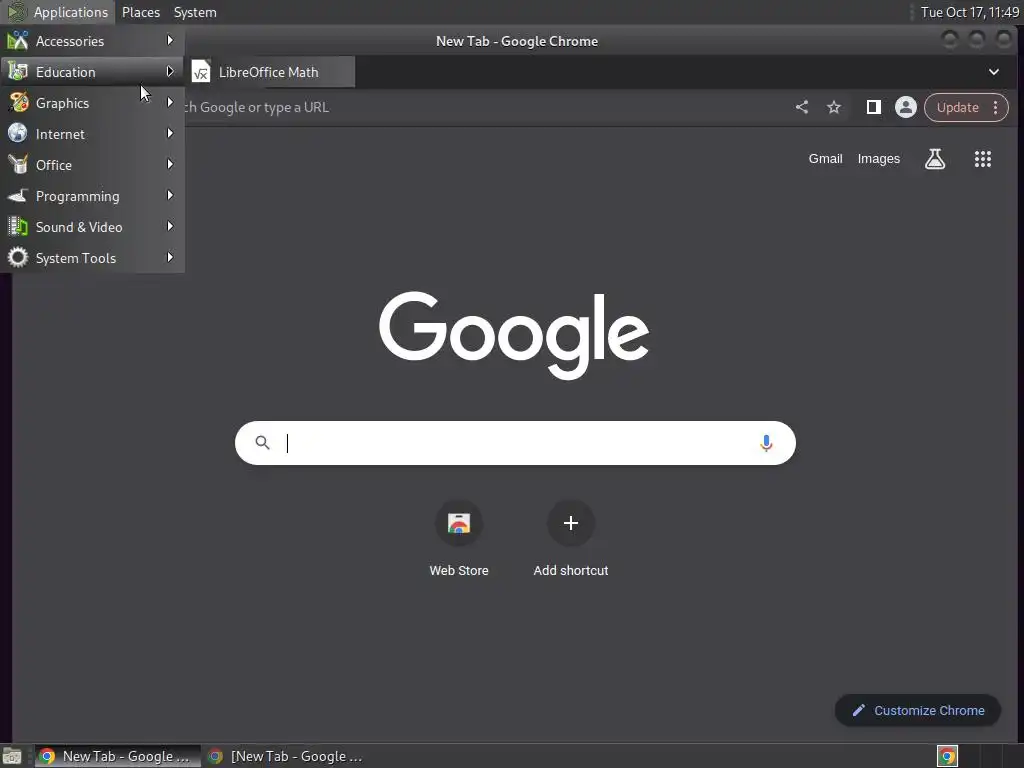The width and height of the screenshot is (1024, 768).
Task: Click the Education category icon
Action: tap(18, 71)
